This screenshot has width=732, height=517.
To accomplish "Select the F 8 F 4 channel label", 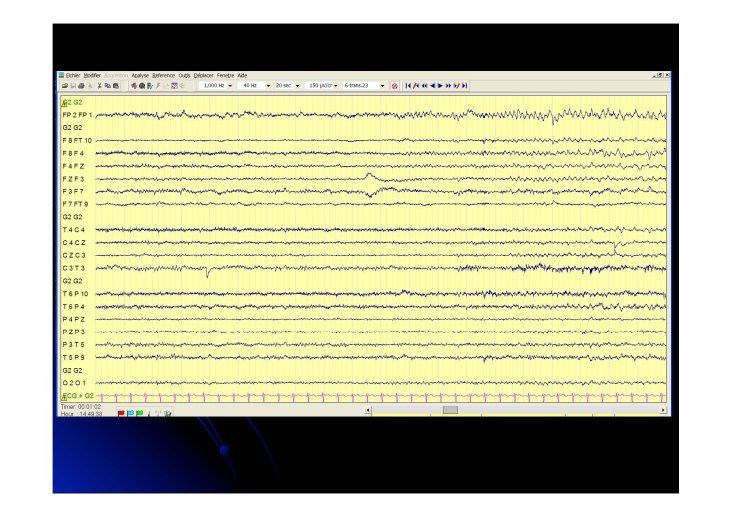I will click(73, 153).
